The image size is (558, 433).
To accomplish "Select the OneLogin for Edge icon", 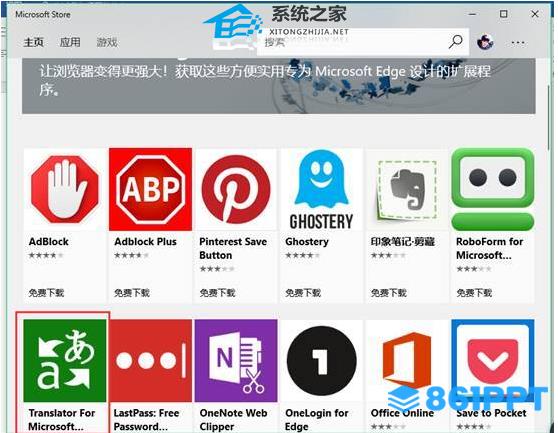I will pos(321,360).
